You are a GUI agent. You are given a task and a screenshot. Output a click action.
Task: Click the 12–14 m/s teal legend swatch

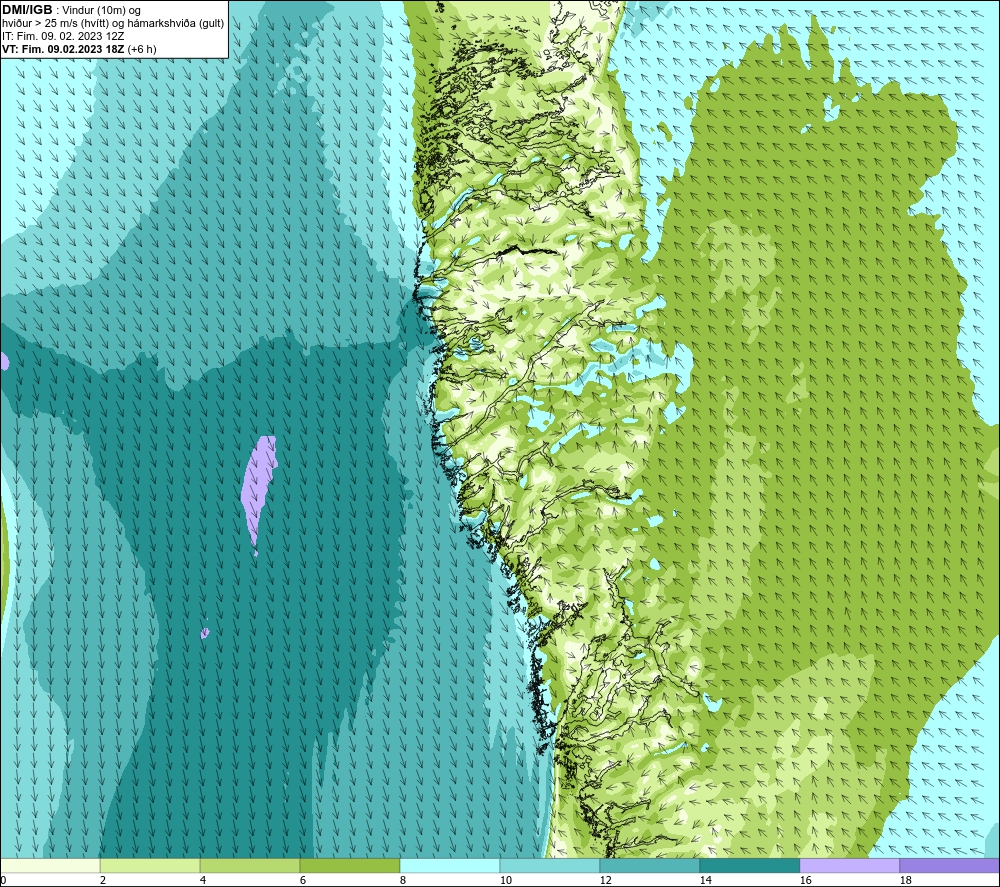[649, 865]
